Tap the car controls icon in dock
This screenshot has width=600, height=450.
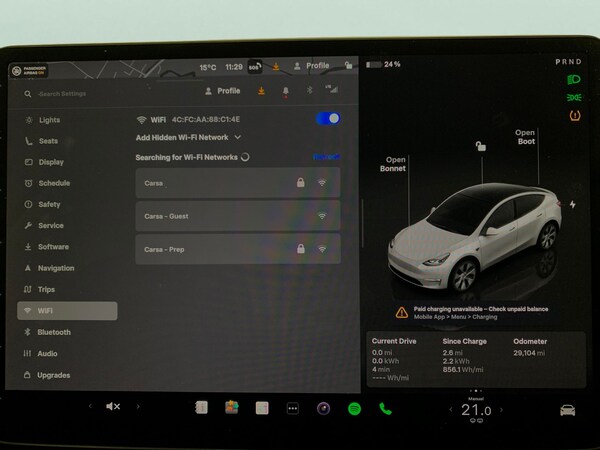tap(567, 410)
